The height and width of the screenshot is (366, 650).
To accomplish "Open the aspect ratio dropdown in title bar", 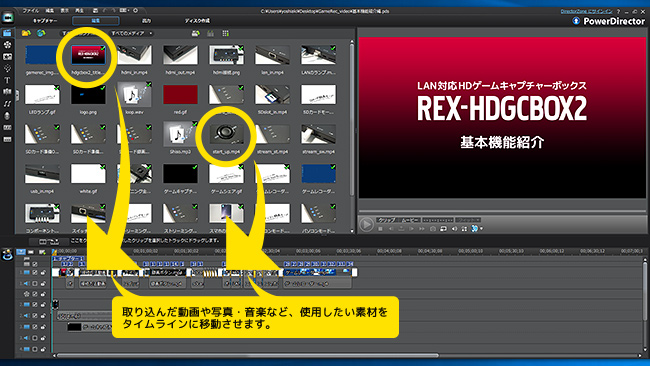I will 124,11.
